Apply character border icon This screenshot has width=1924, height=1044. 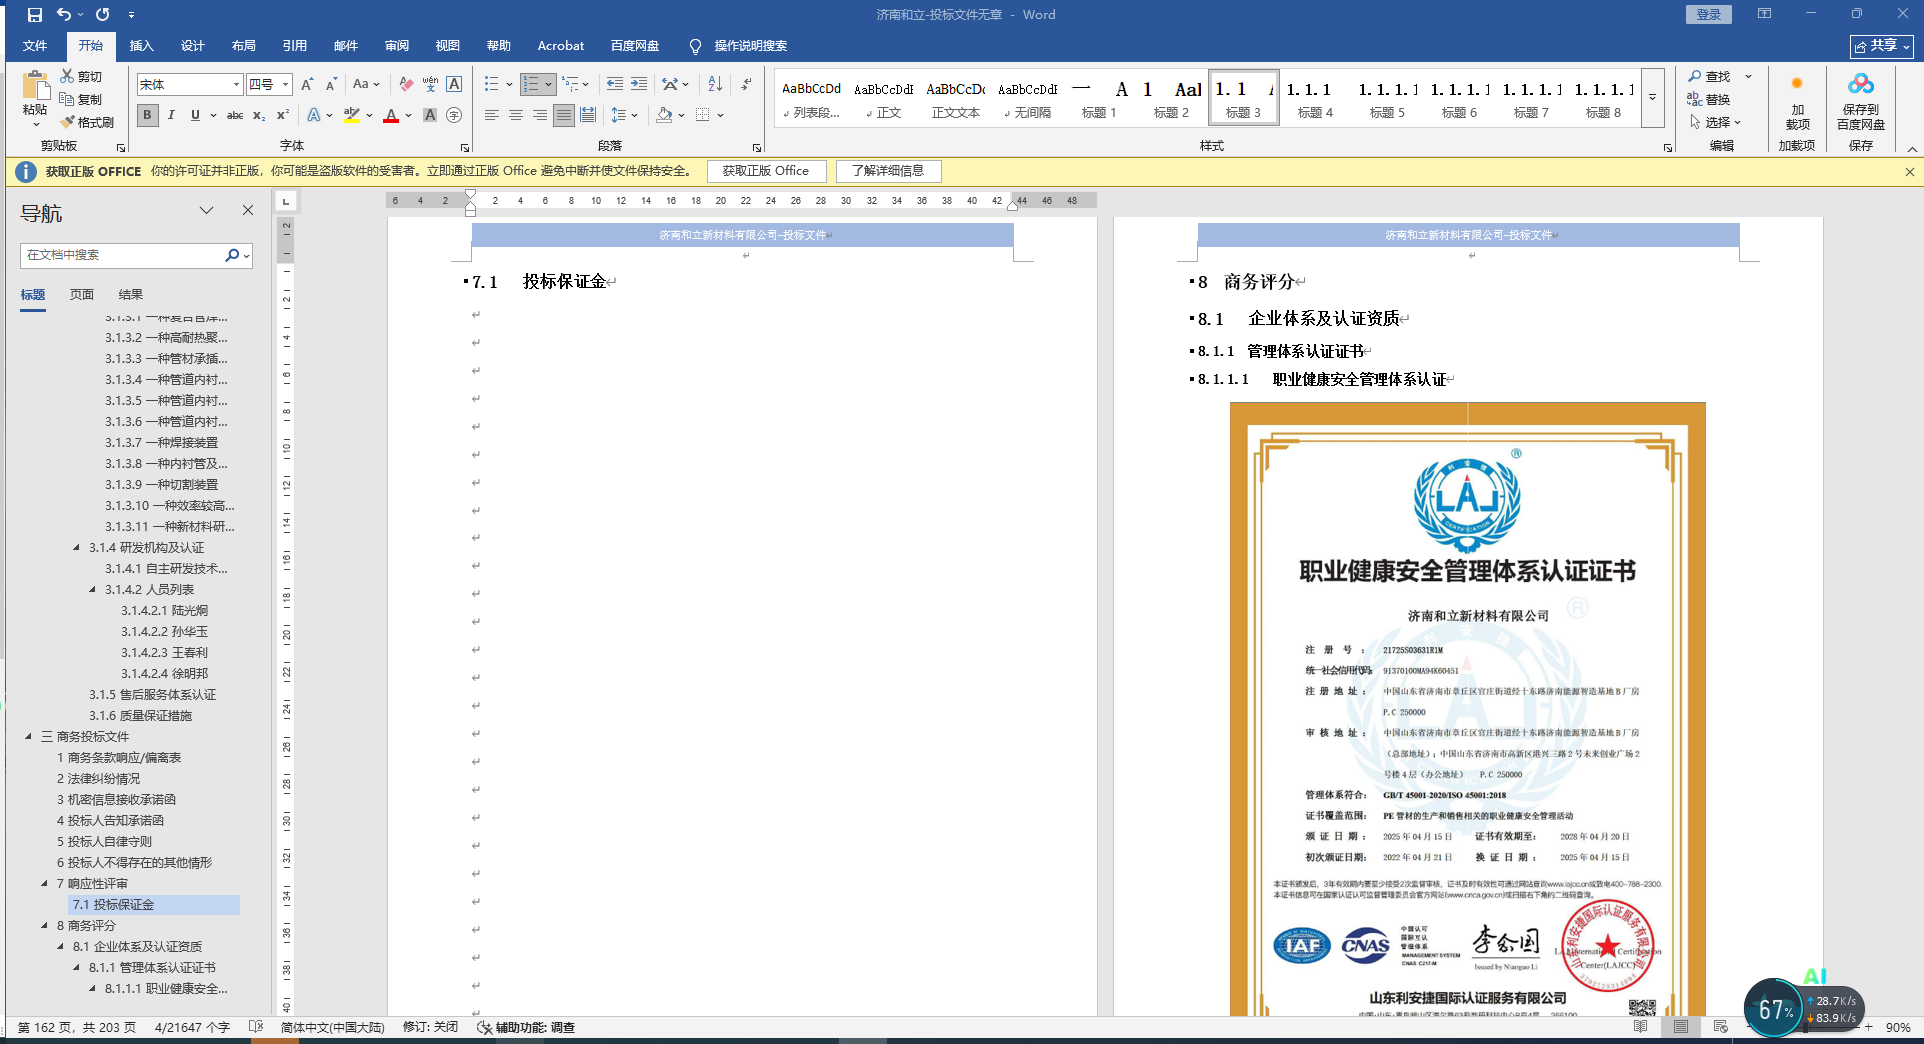coord(454,85)
